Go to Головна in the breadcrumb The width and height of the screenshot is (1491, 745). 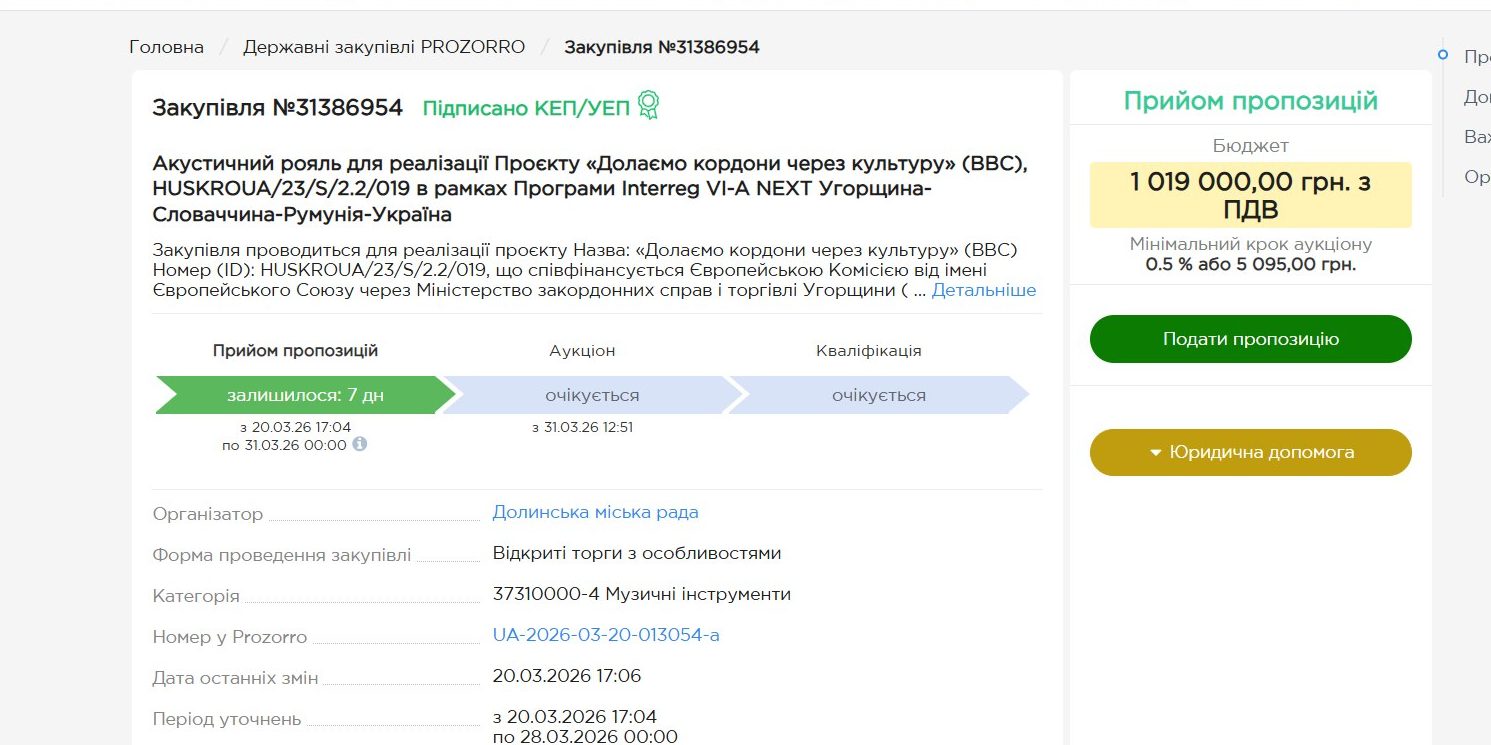click(166, 47)
